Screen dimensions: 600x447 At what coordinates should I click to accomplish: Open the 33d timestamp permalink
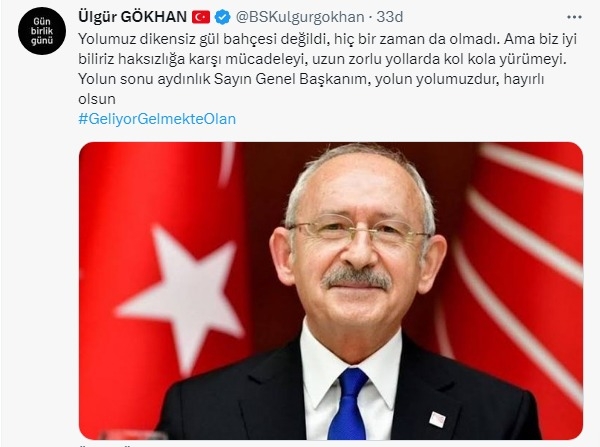(x=390, y=17)
